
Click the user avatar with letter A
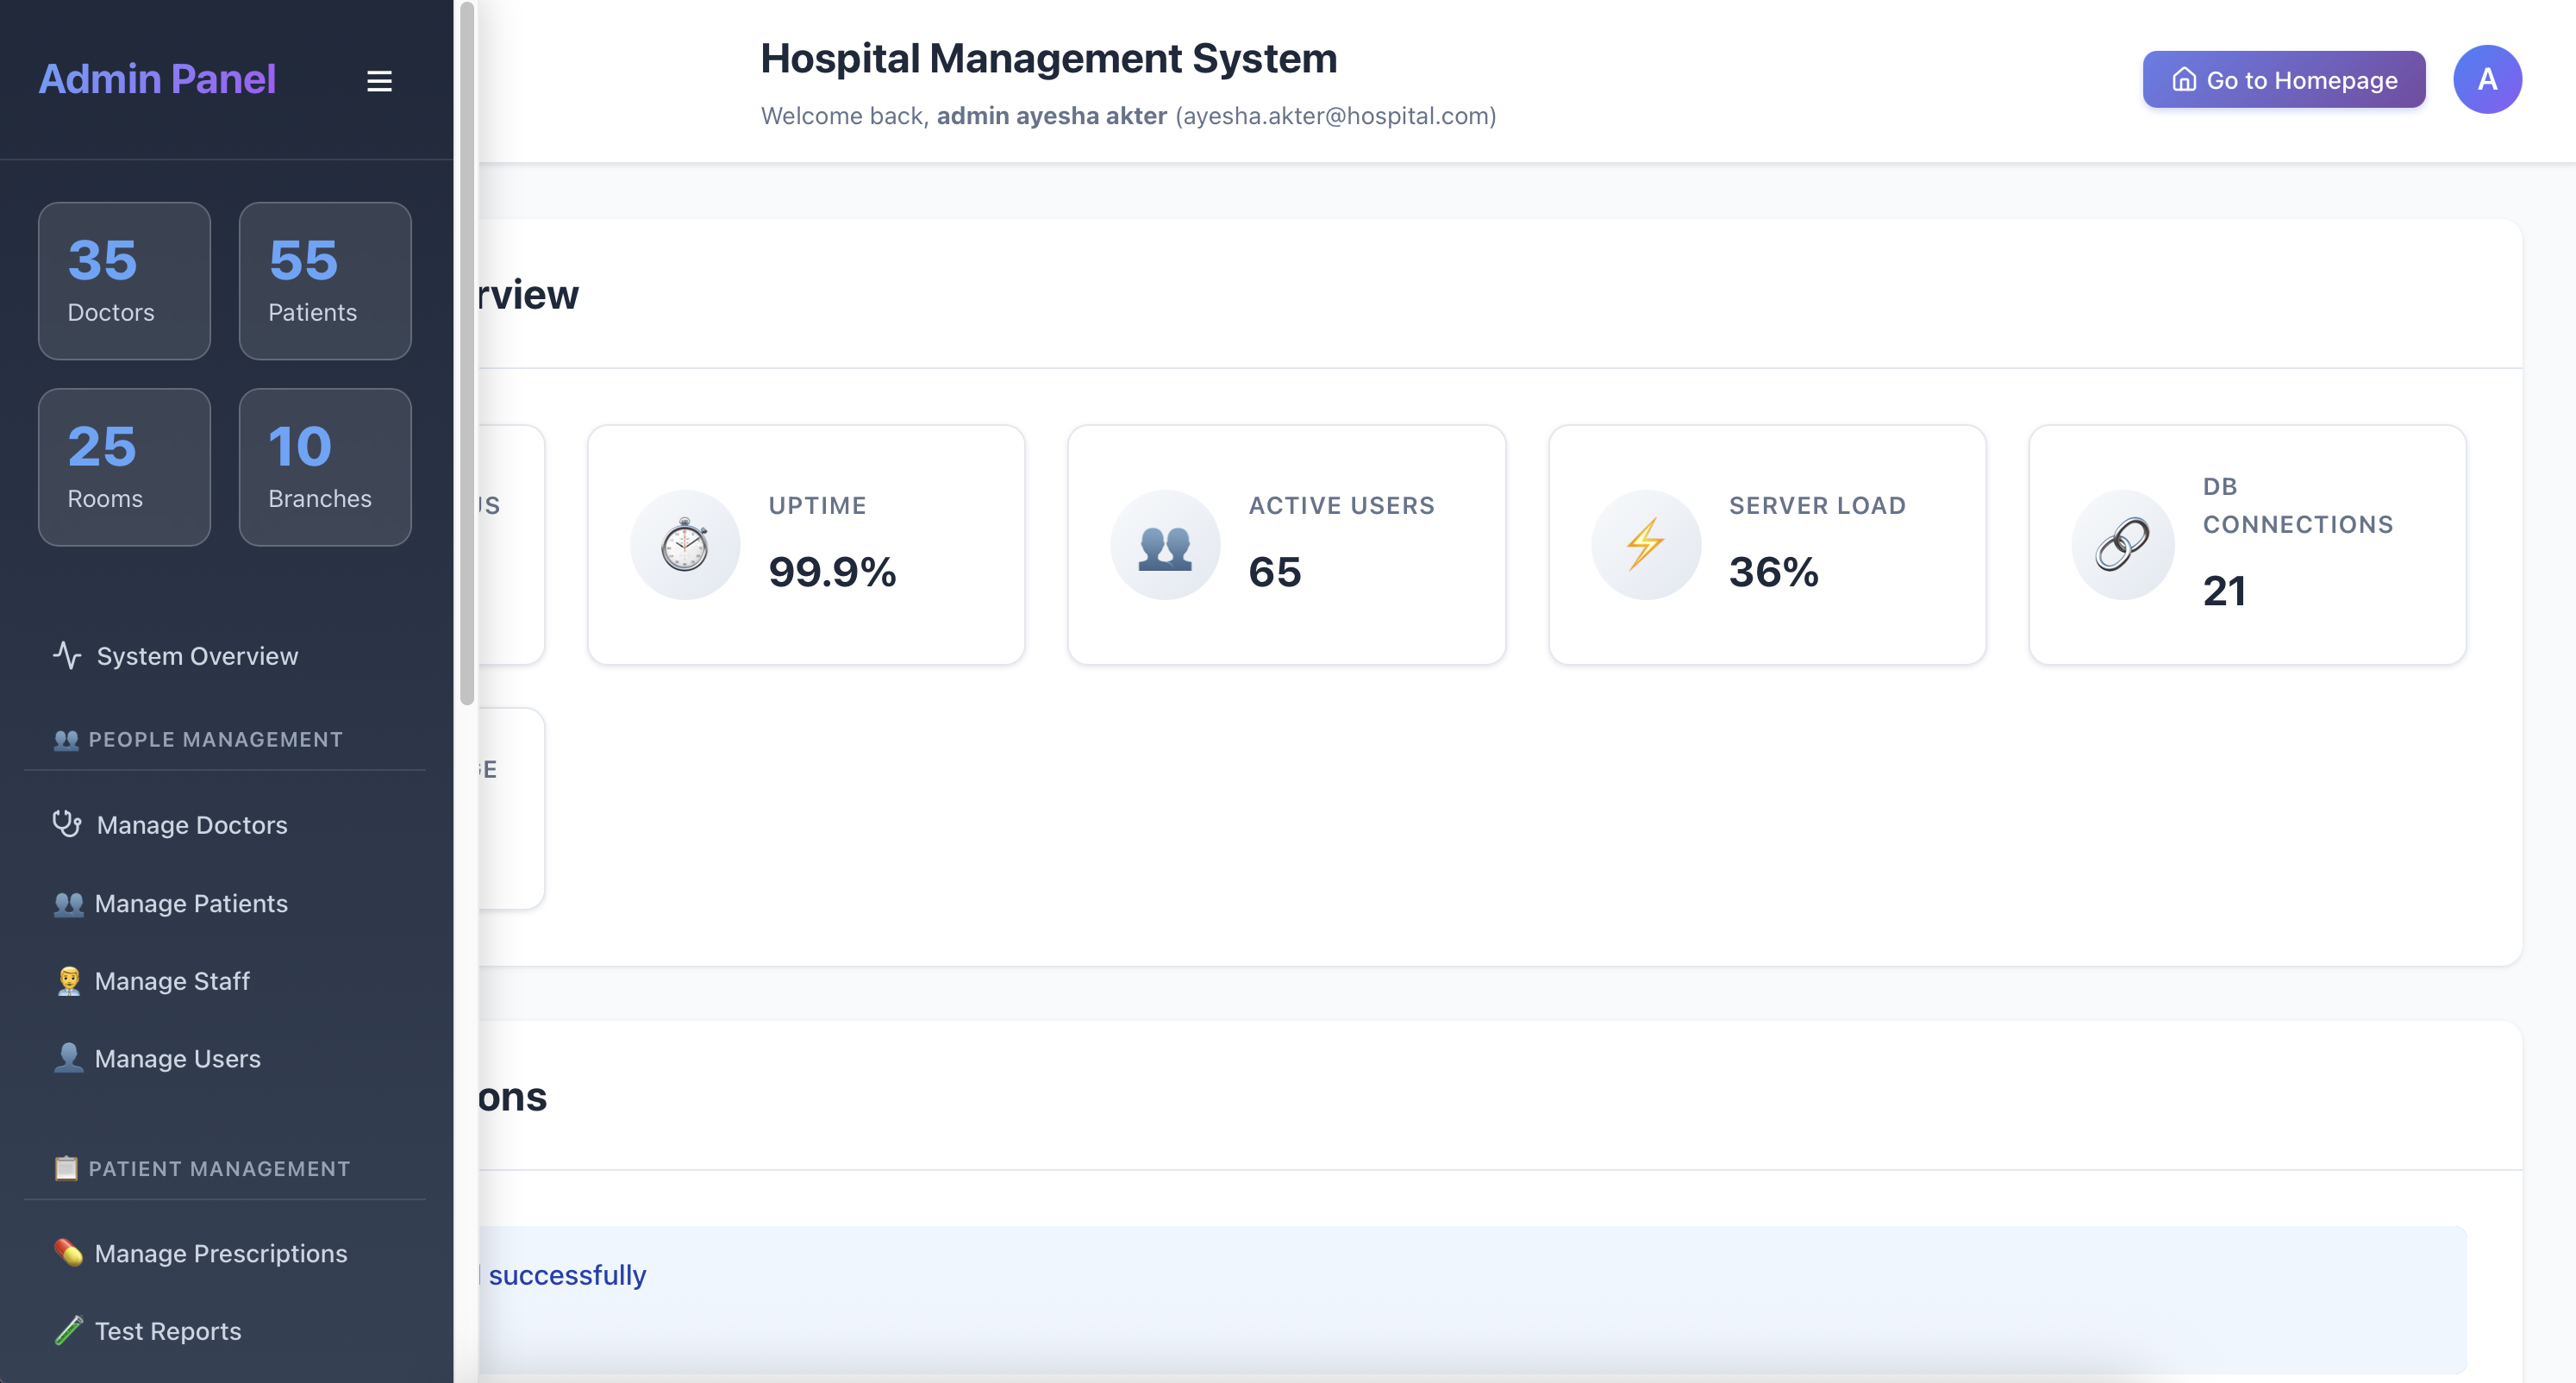pyautogui.click(x=2486, y=79)
